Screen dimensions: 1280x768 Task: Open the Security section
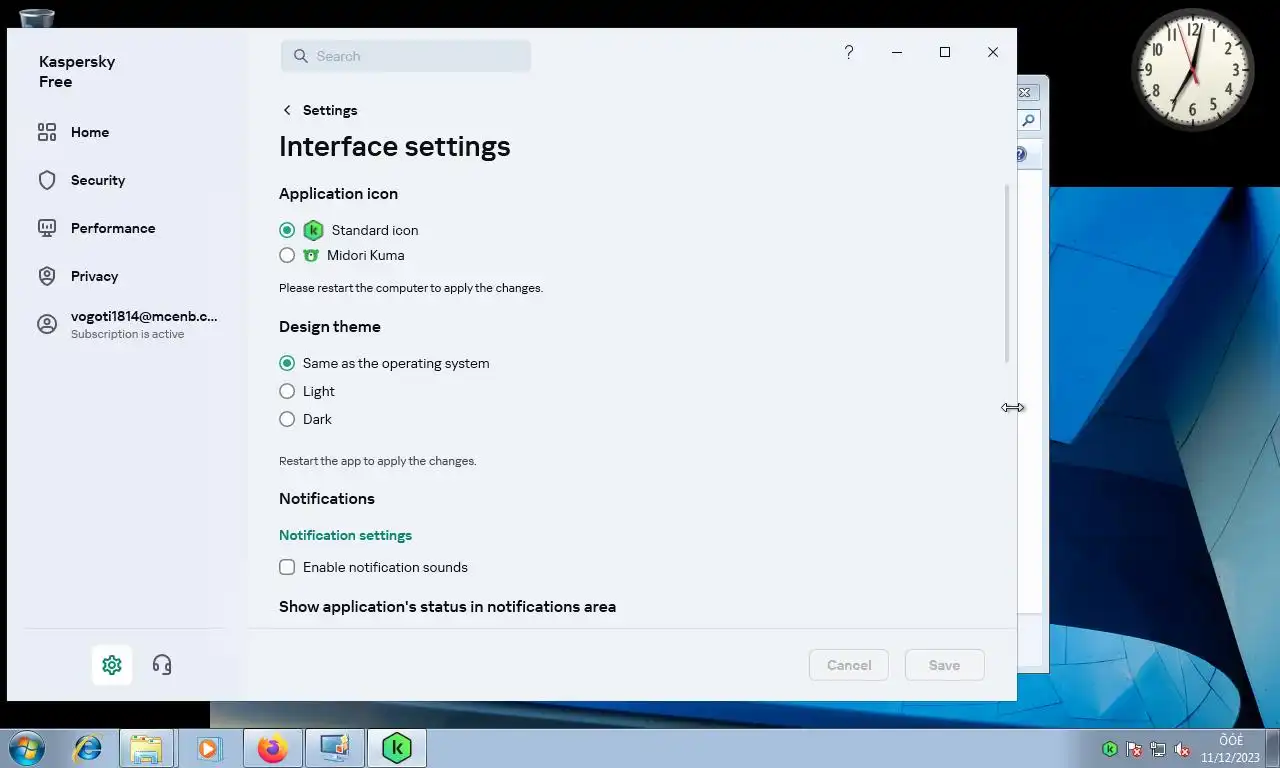point(98,180)
